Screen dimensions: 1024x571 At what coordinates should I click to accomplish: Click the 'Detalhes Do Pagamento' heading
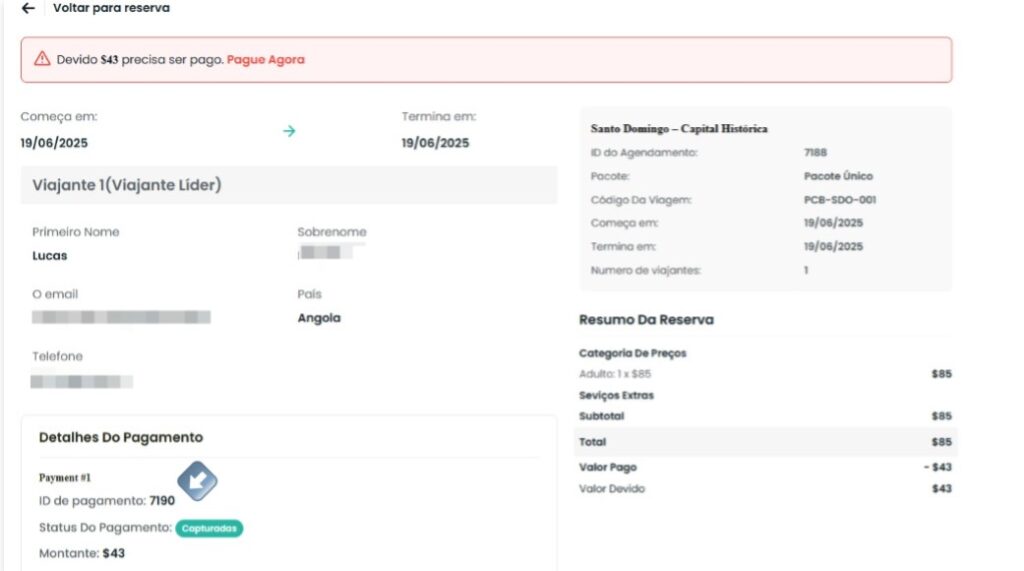tap(120, 437)
